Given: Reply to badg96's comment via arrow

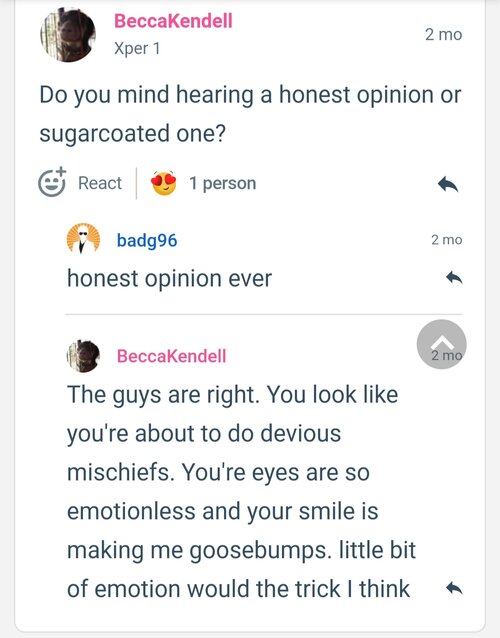Looking at the screenshot, I should click(x=454, y=278).
